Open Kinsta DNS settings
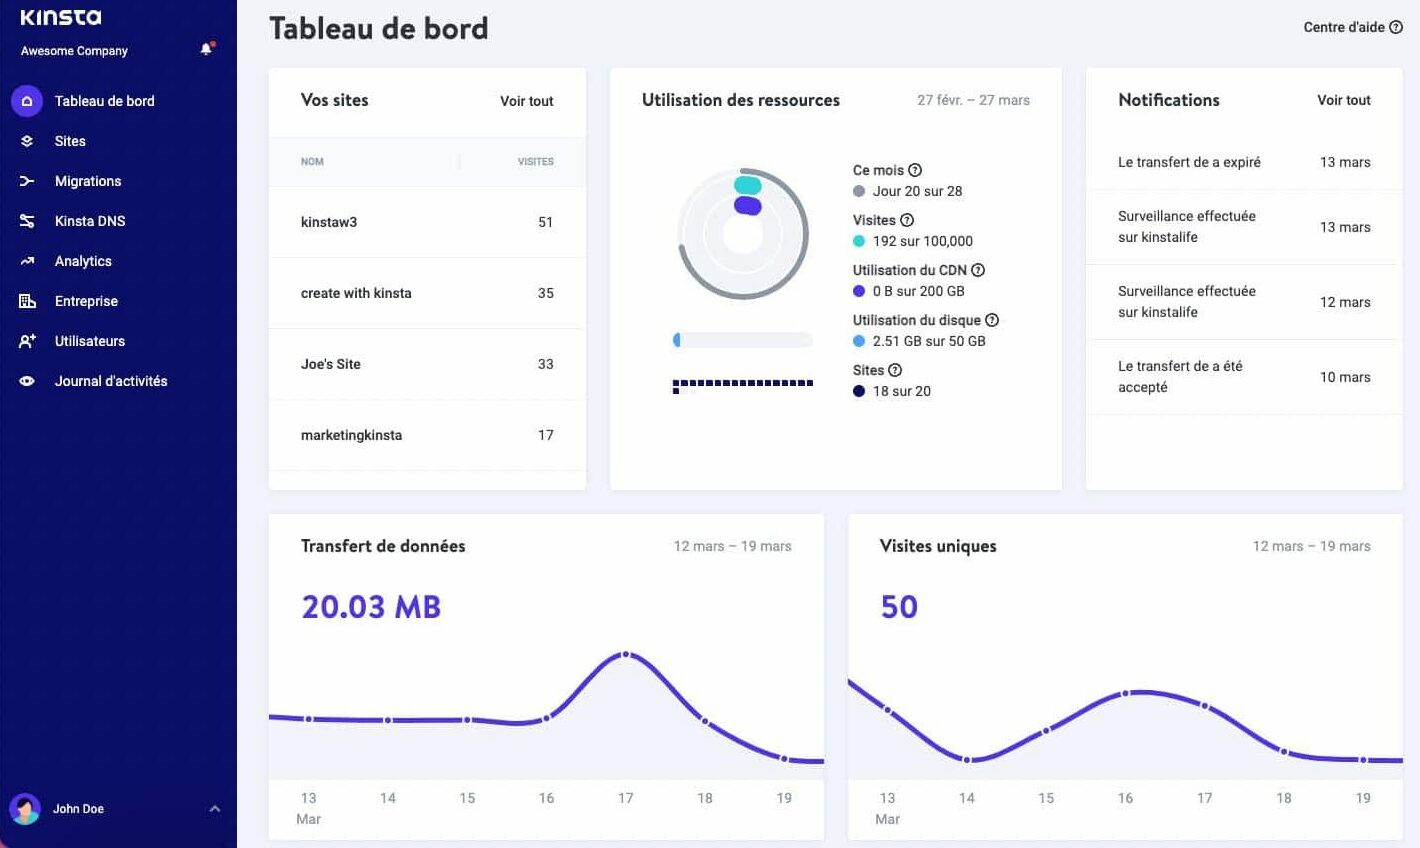Viewport: 1420px width, 848px height. click(92, 221)
